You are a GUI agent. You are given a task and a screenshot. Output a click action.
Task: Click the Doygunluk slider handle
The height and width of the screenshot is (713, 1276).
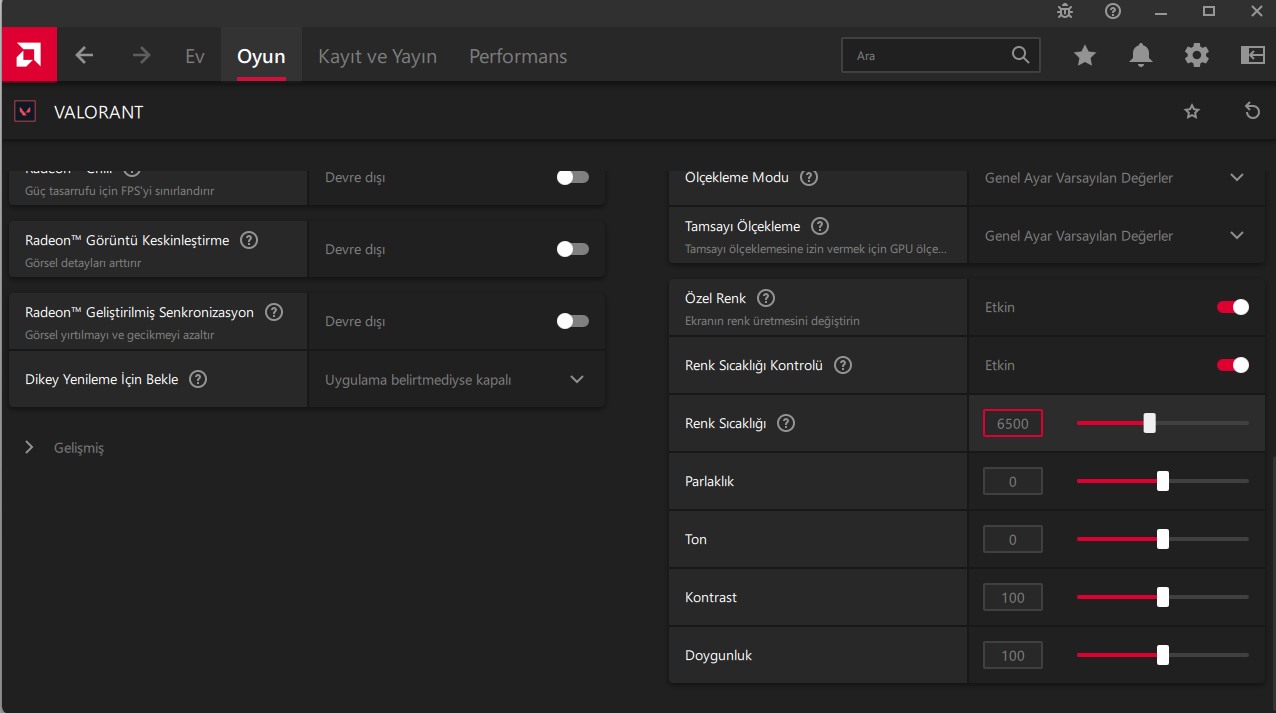pyautogui.click(x=1163, y=656)
